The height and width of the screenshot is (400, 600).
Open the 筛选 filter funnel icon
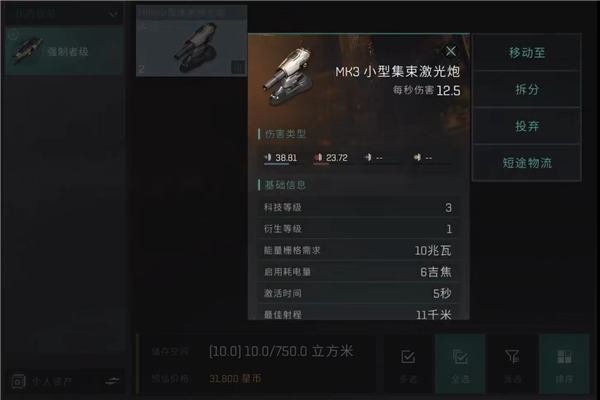point(512,357)
